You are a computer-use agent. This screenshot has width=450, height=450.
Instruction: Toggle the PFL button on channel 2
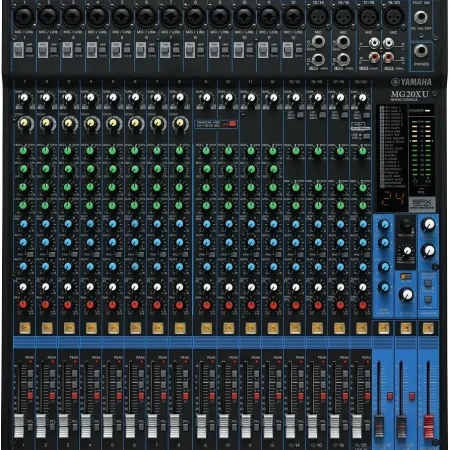52,427
